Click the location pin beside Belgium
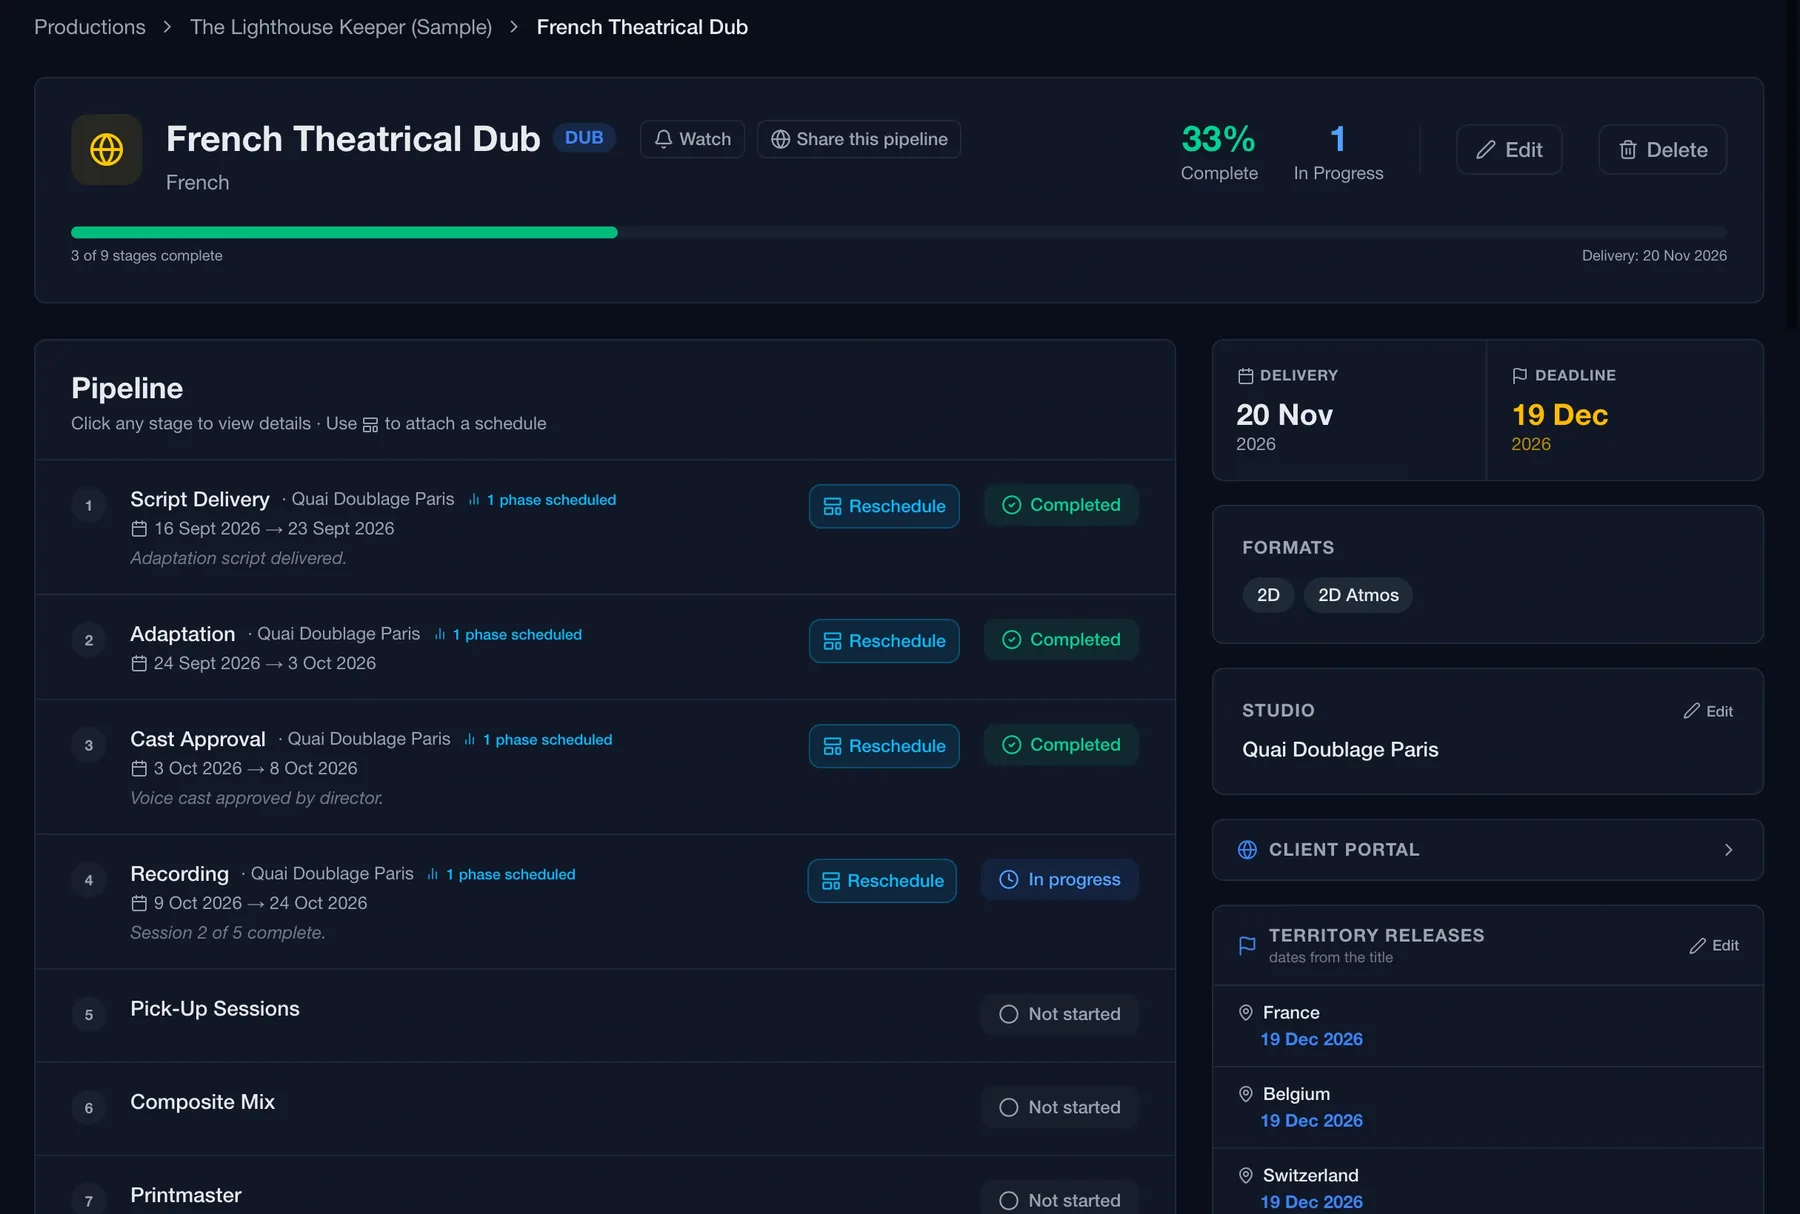Viewport: 1800px width, 1214px height. point(1246,1094)
